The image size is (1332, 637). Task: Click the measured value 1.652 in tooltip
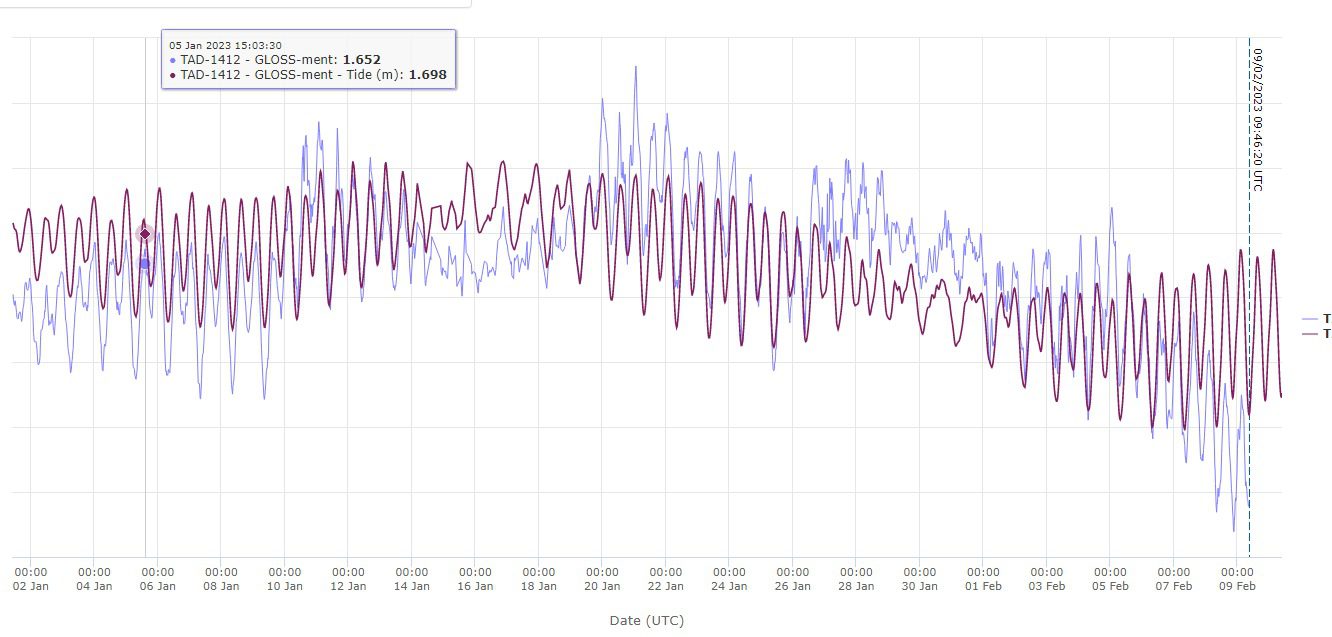coord(361,60)
